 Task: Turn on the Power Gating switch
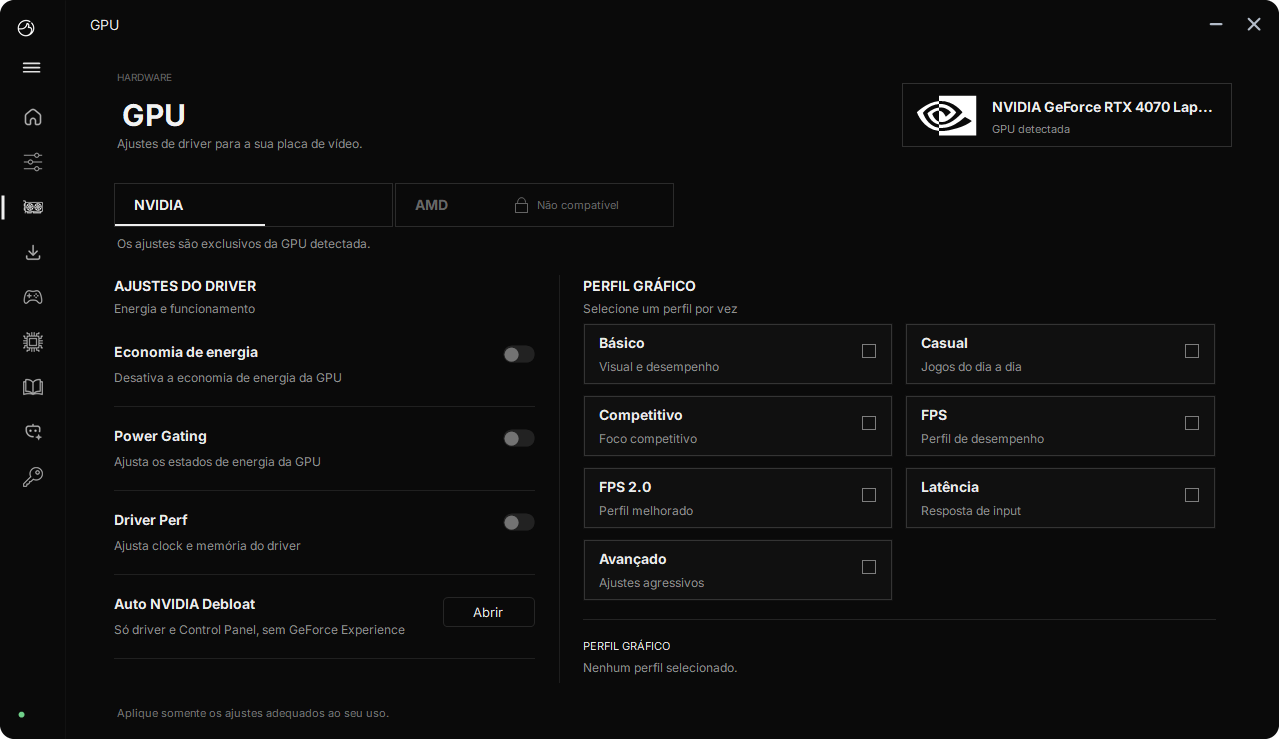tap(519, 438)
